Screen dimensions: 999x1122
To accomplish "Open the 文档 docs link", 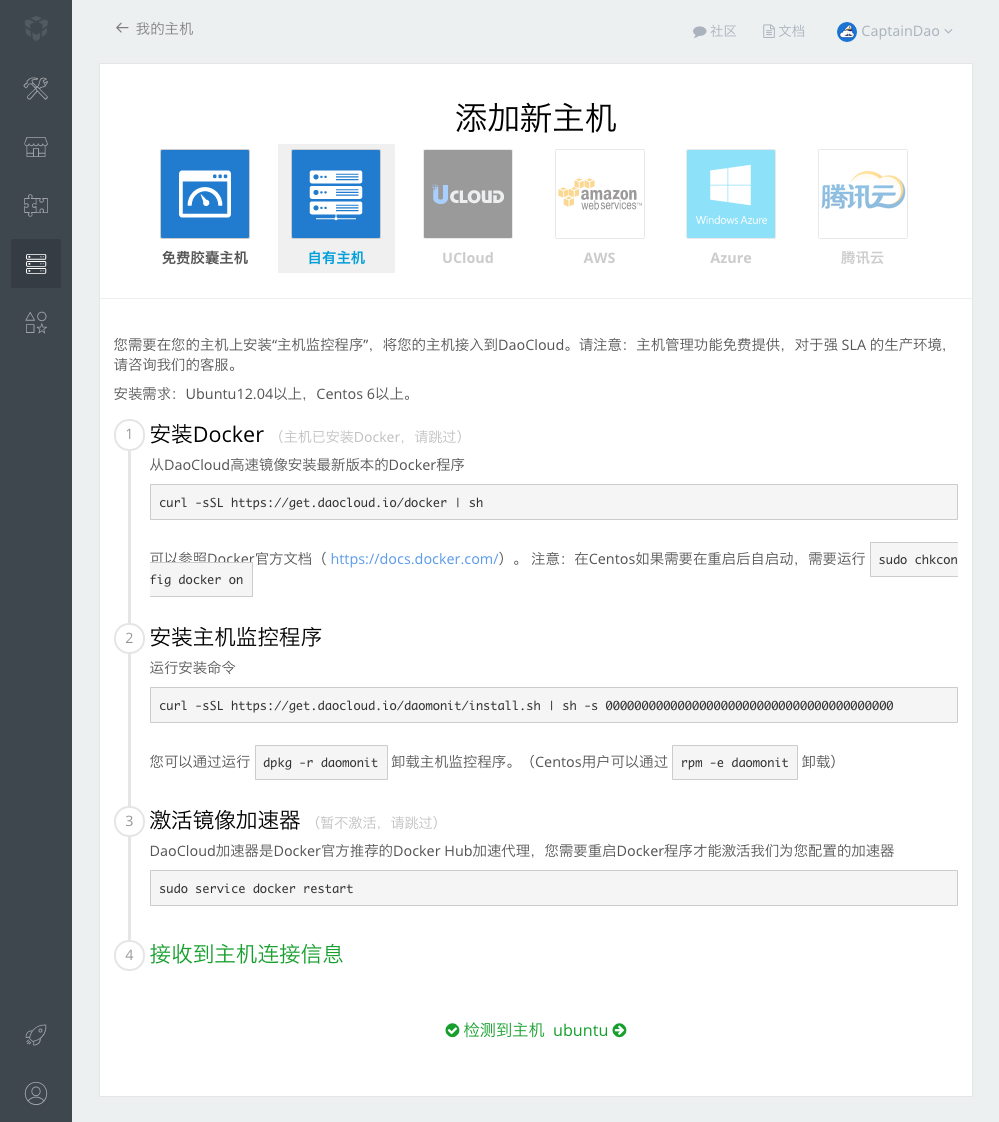I will point(784,31).
